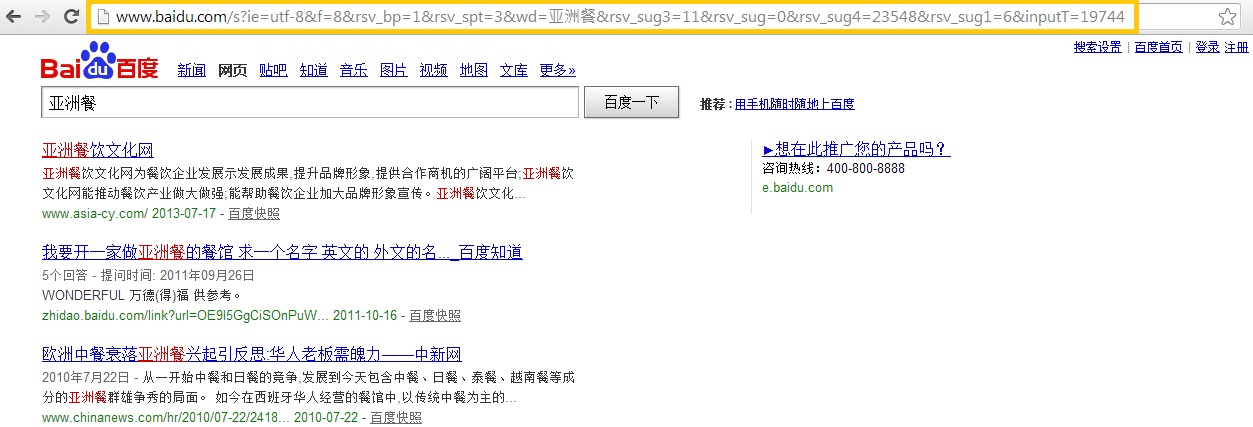This screenshot has width=1253, height=427.
Task: Expand the 更多» more menu
Action: click(557, 70)
